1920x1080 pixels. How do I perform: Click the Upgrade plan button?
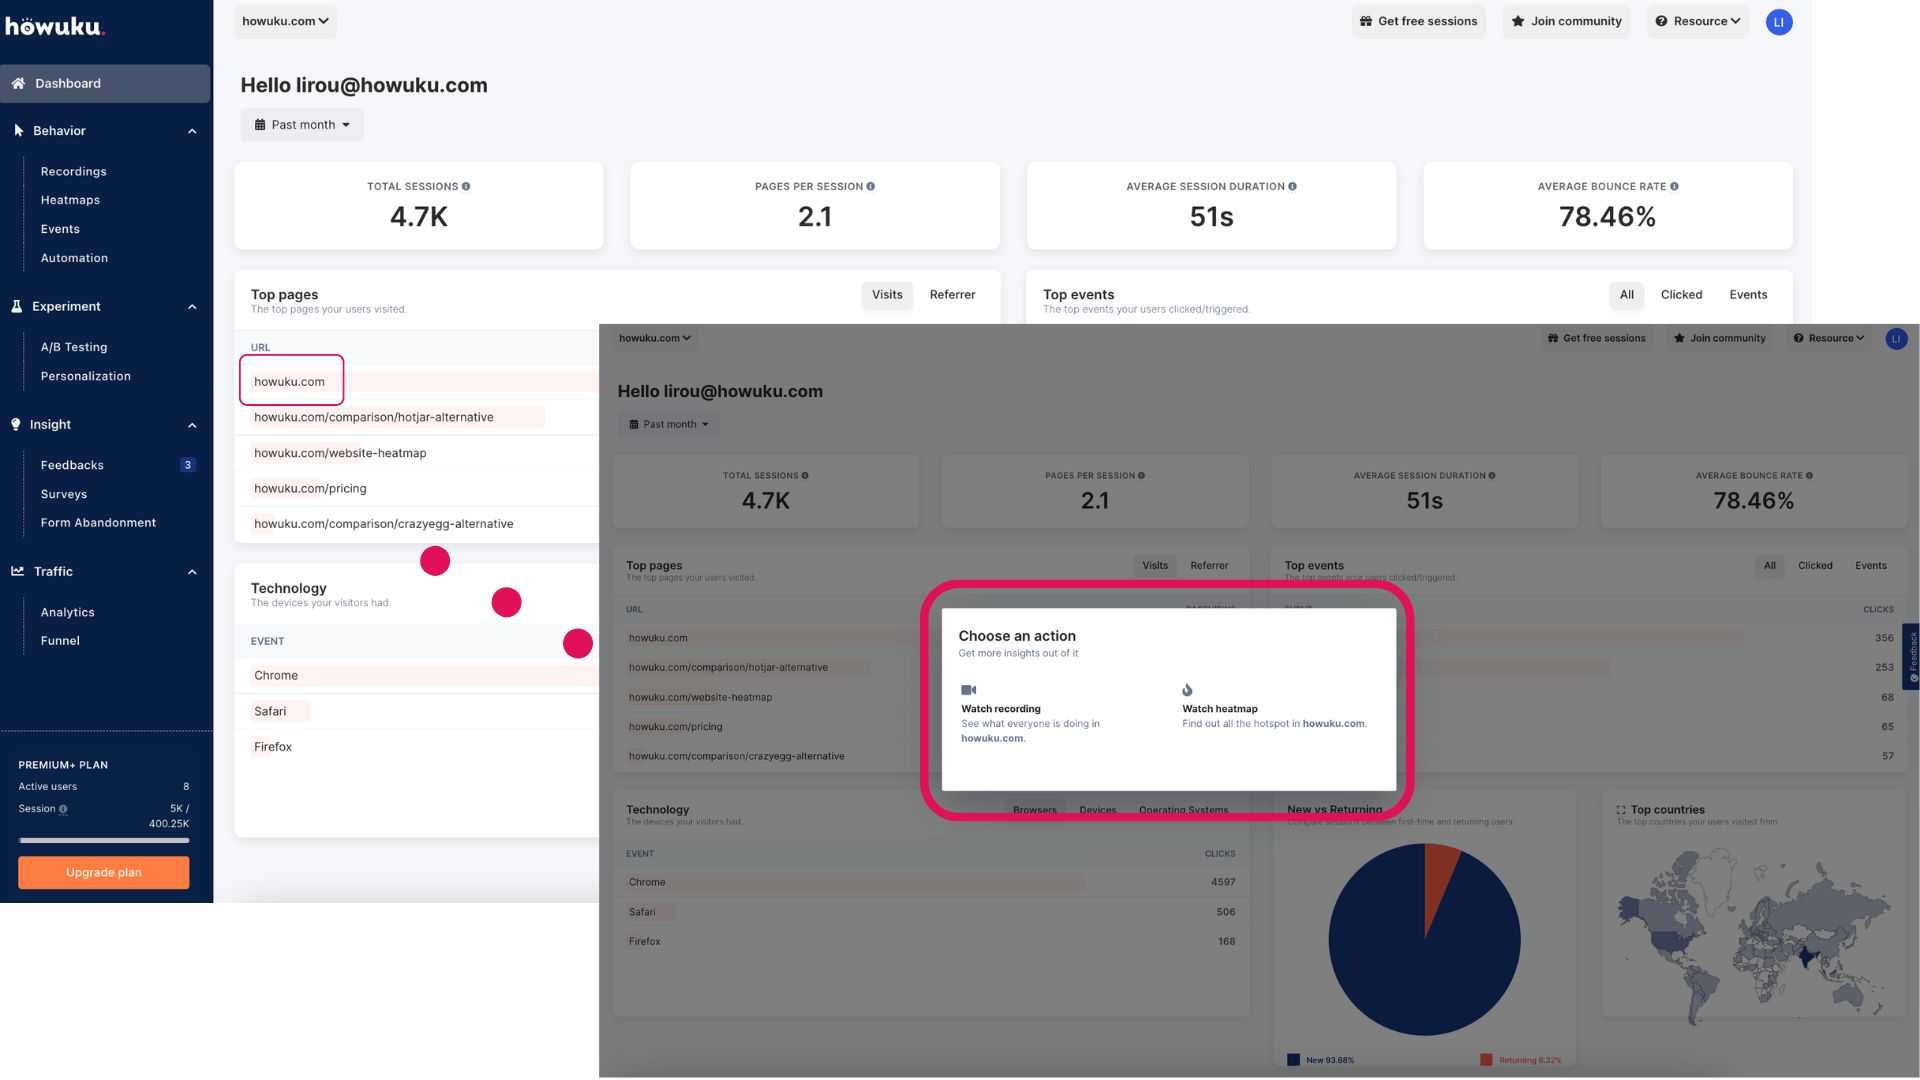[103, 872]
